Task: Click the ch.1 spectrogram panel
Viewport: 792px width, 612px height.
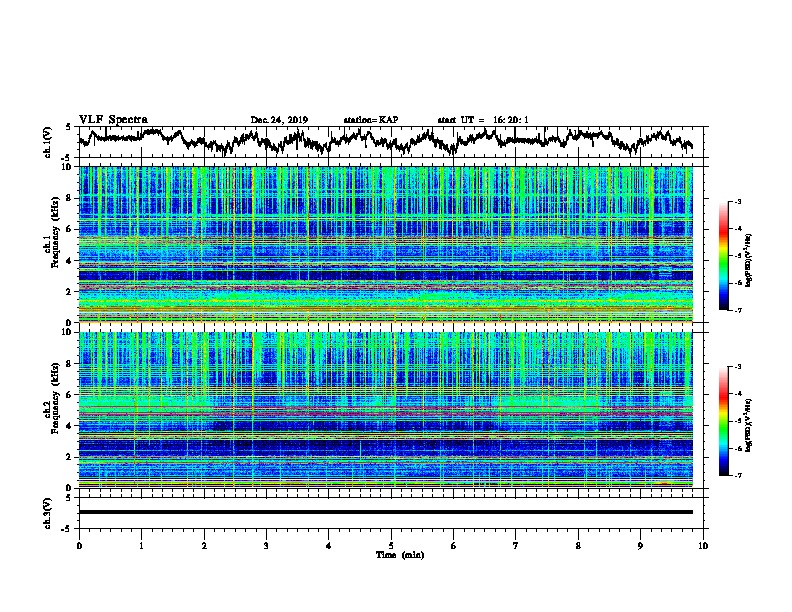Action: [x=386, y=244]
